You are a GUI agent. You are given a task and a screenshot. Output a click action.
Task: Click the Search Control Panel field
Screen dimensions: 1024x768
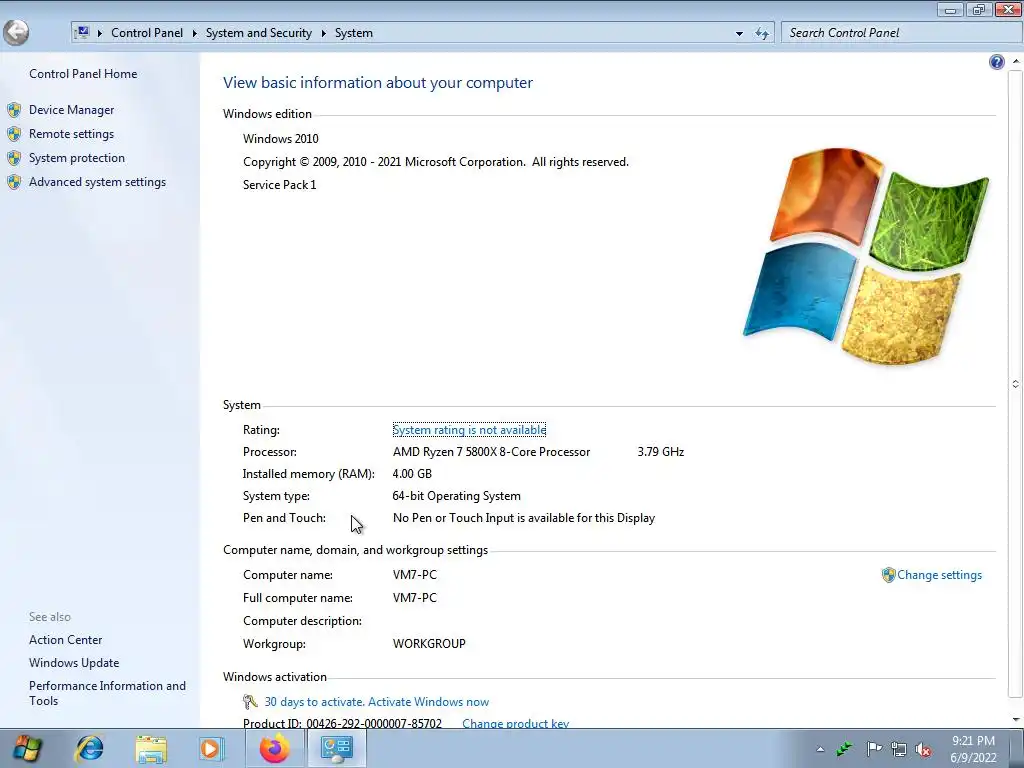point(901,33)
